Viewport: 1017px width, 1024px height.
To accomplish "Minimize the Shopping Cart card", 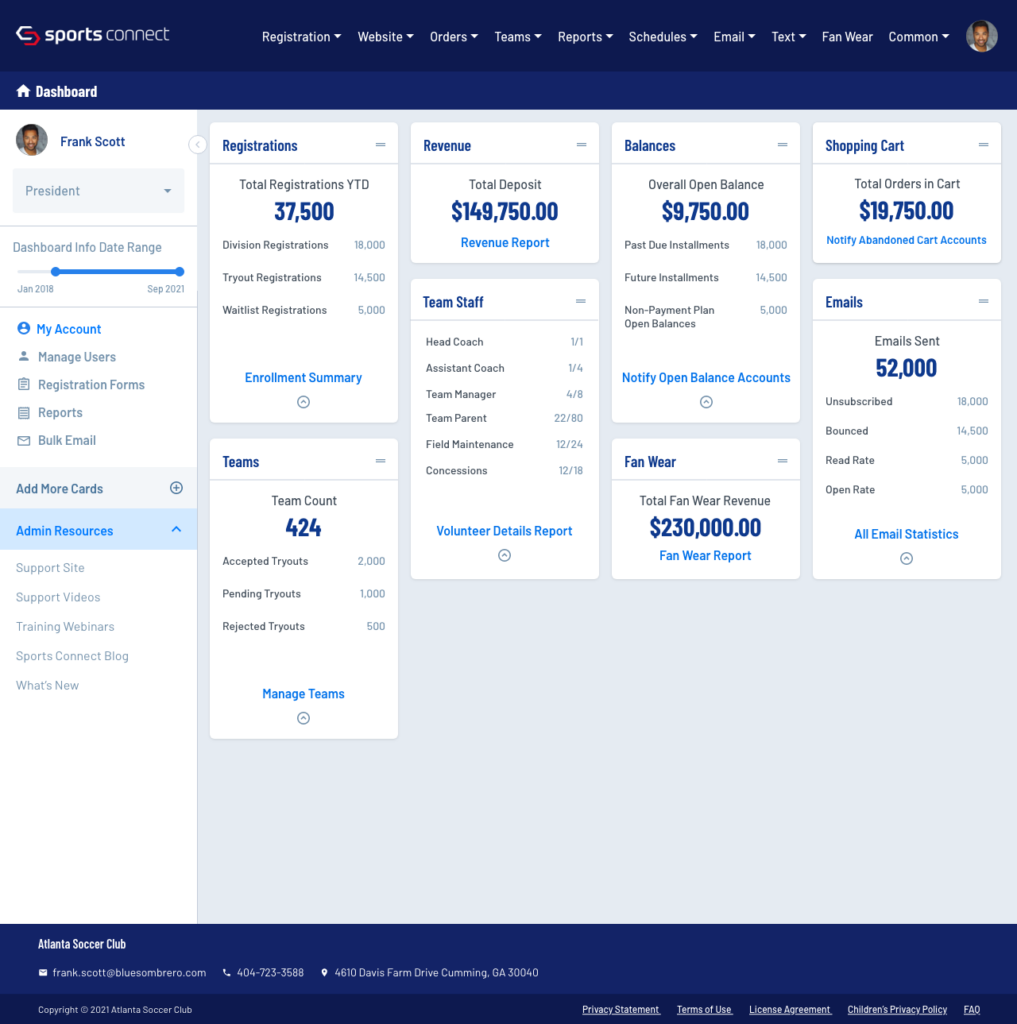I will (x=983, y=145).
